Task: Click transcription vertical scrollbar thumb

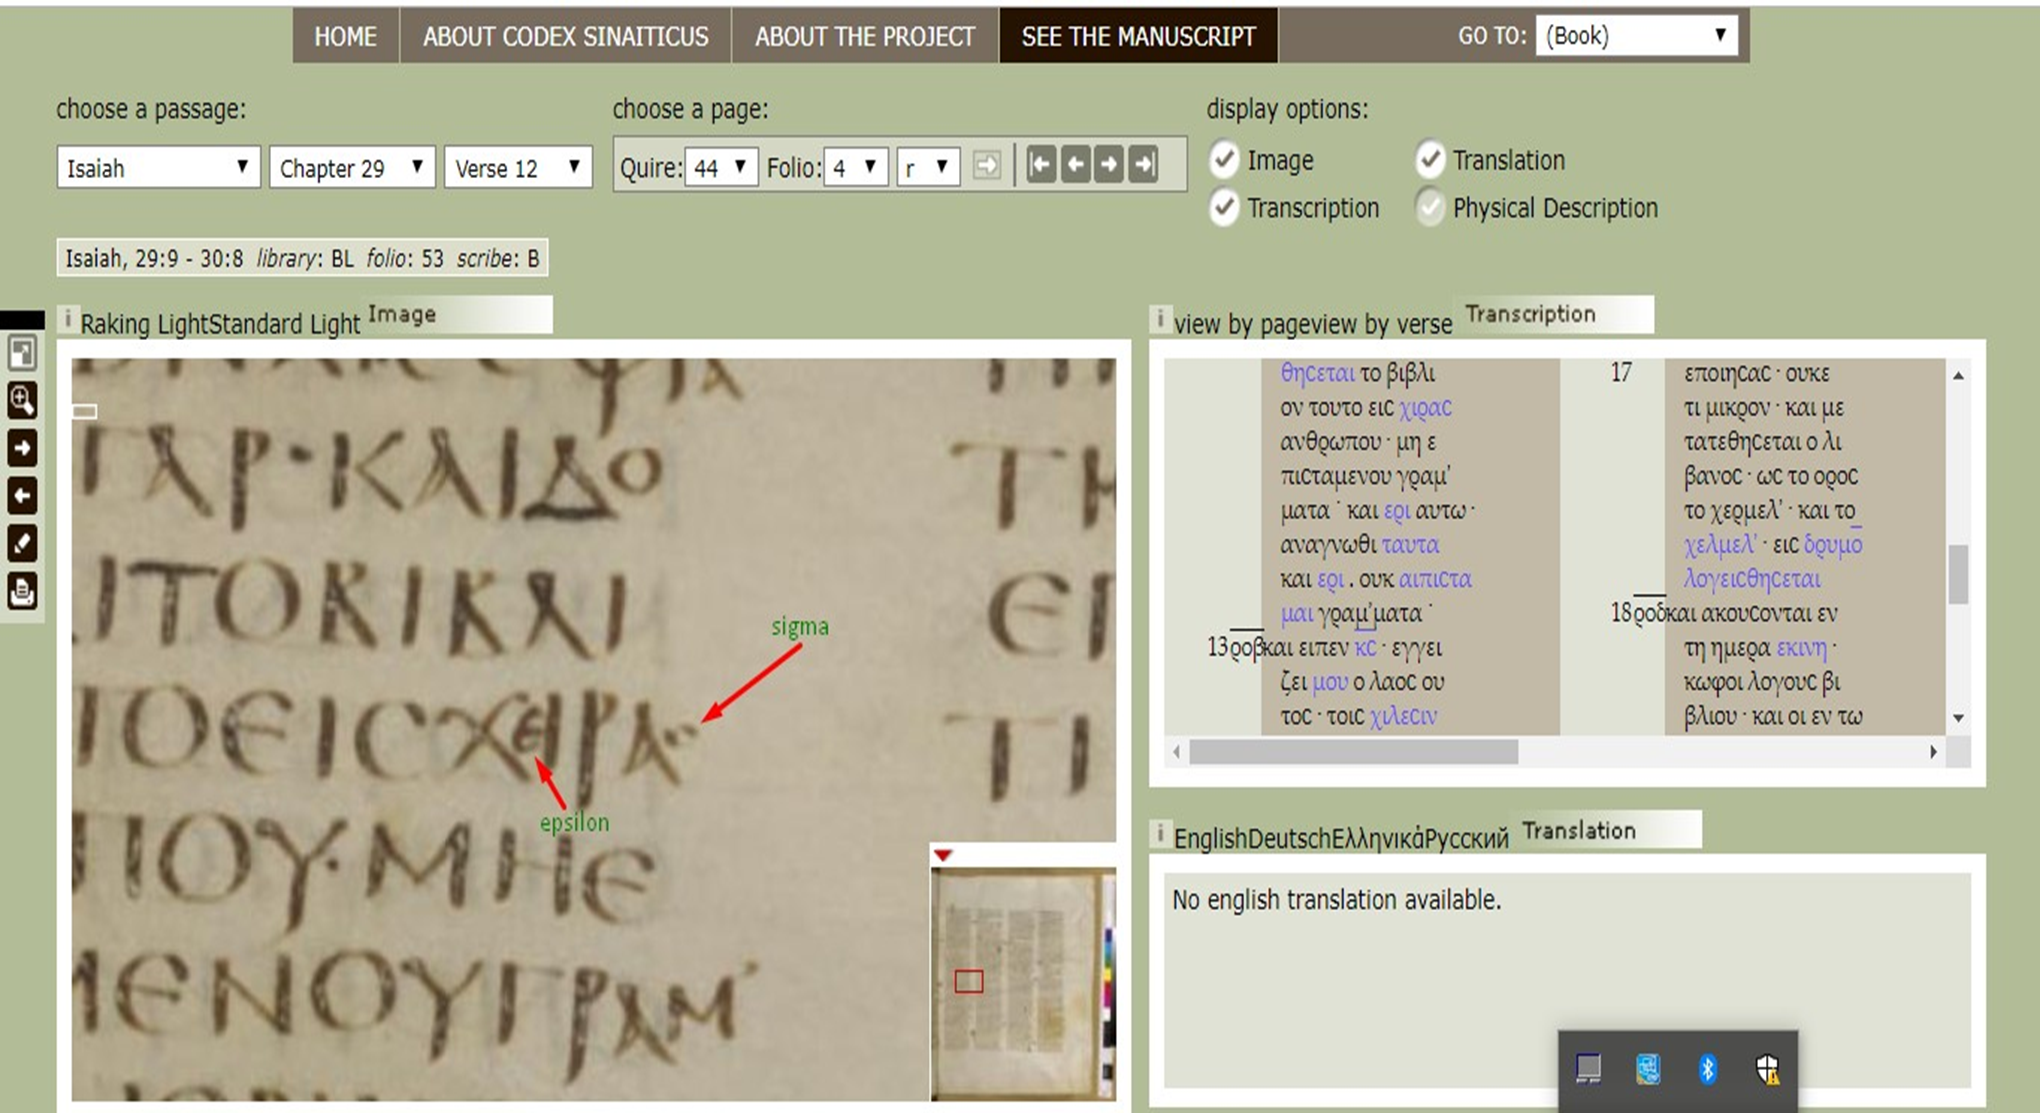Action: pyautogui.click(x=1958, y=573)
